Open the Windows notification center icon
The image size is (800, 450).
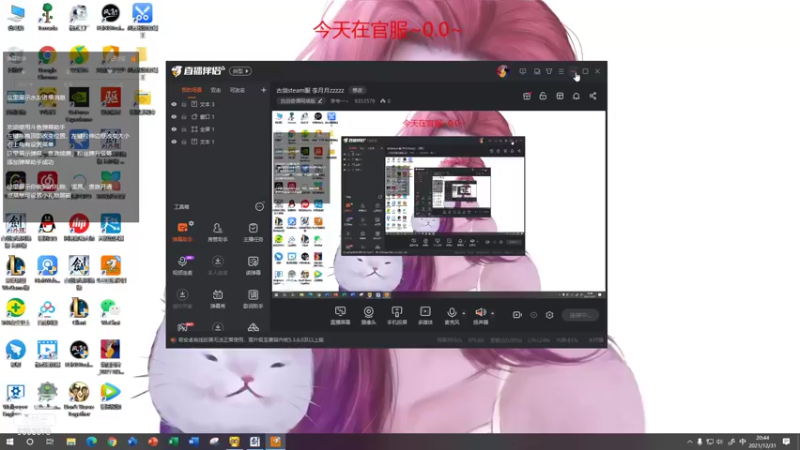tap(787, 442)
